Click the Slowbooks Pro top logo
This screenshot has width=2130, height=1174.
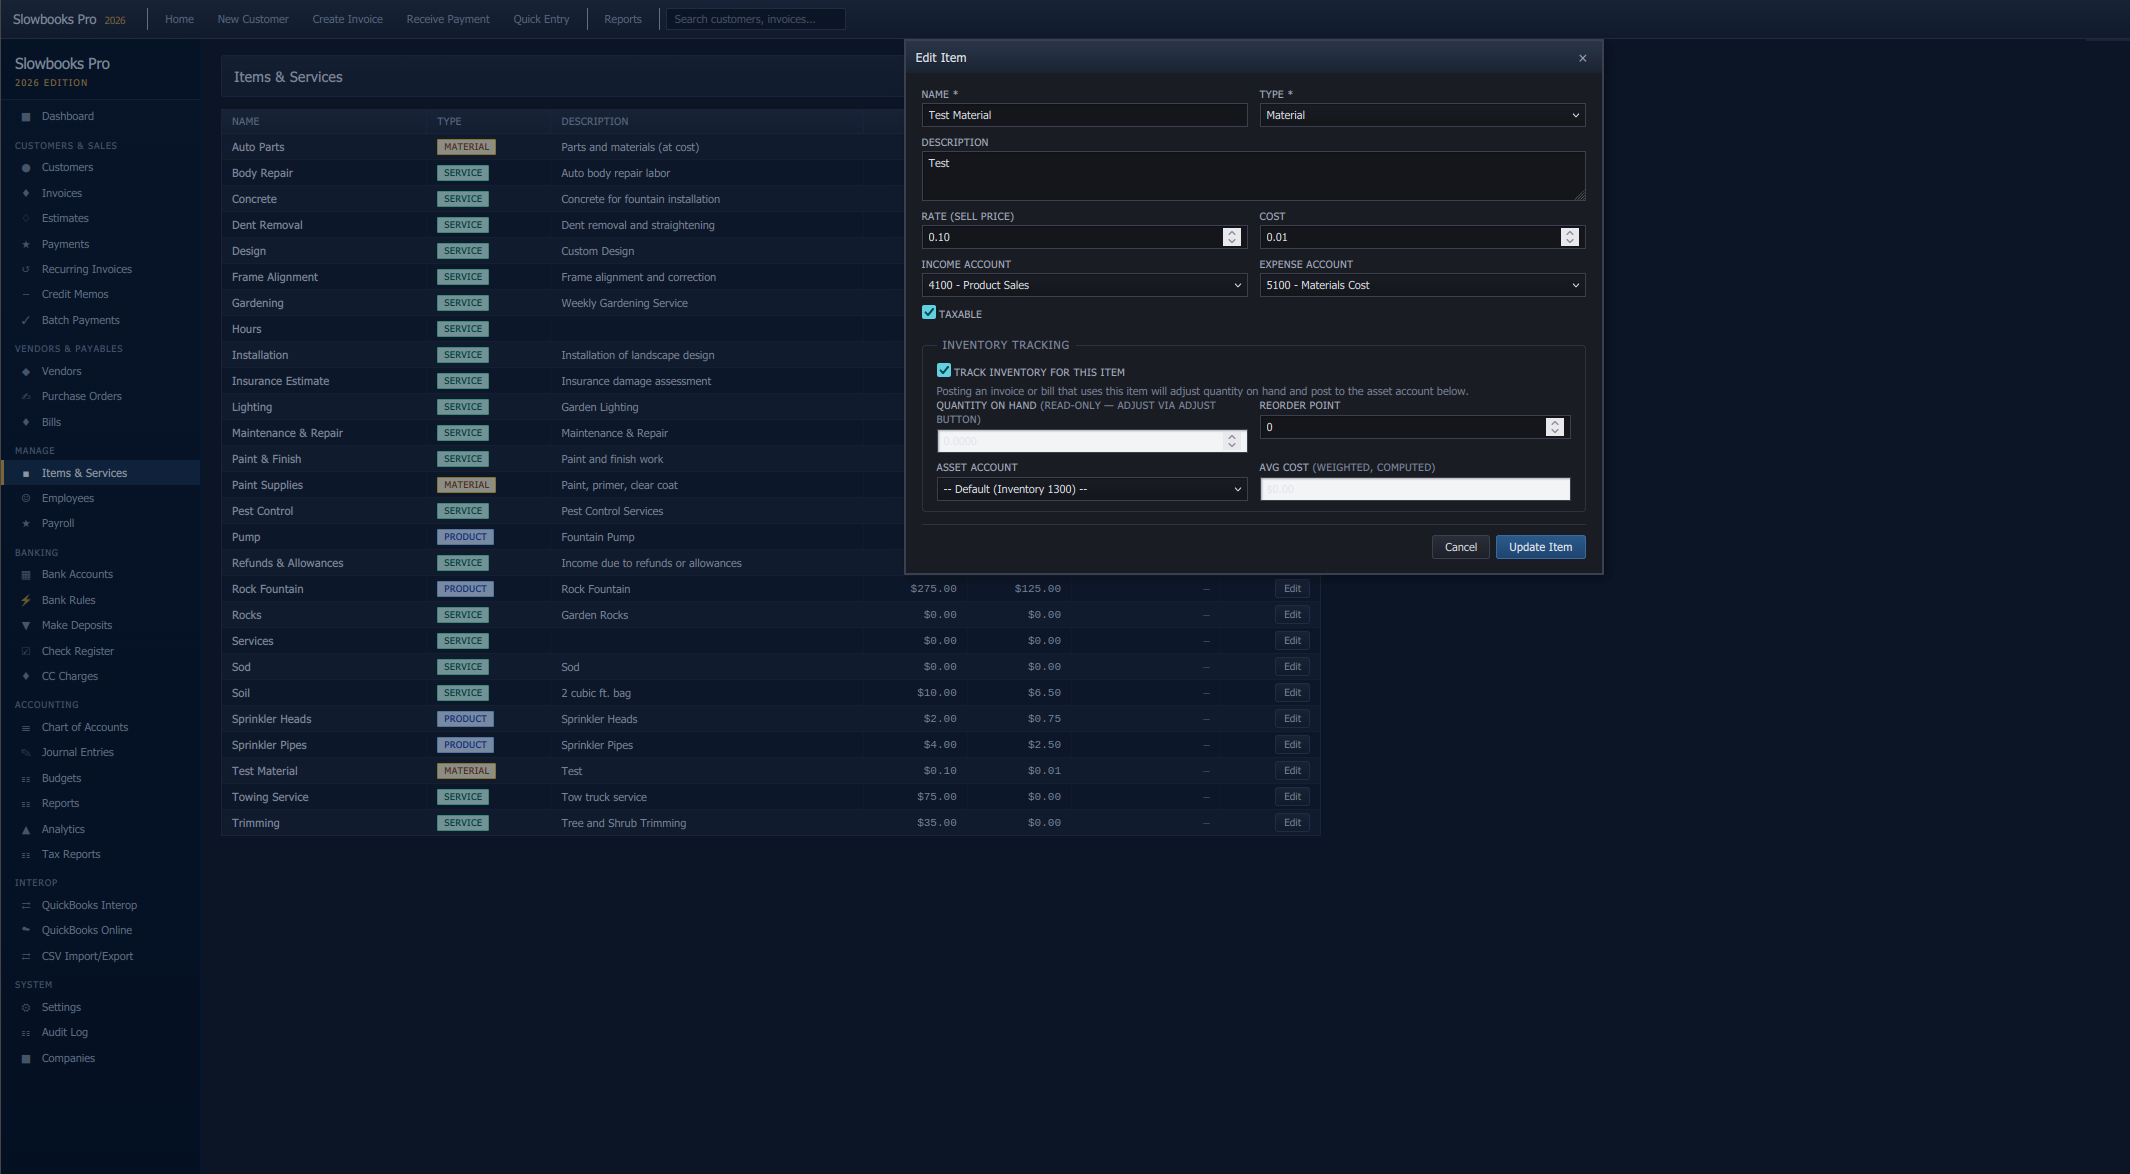[69, 19]
